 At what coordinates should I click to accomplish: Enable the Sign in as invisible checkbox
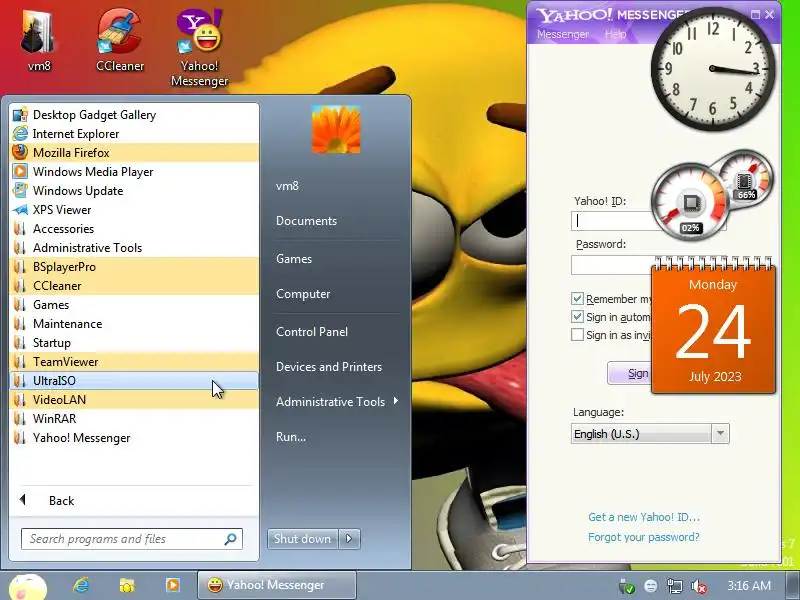click(x=577, y=335)
